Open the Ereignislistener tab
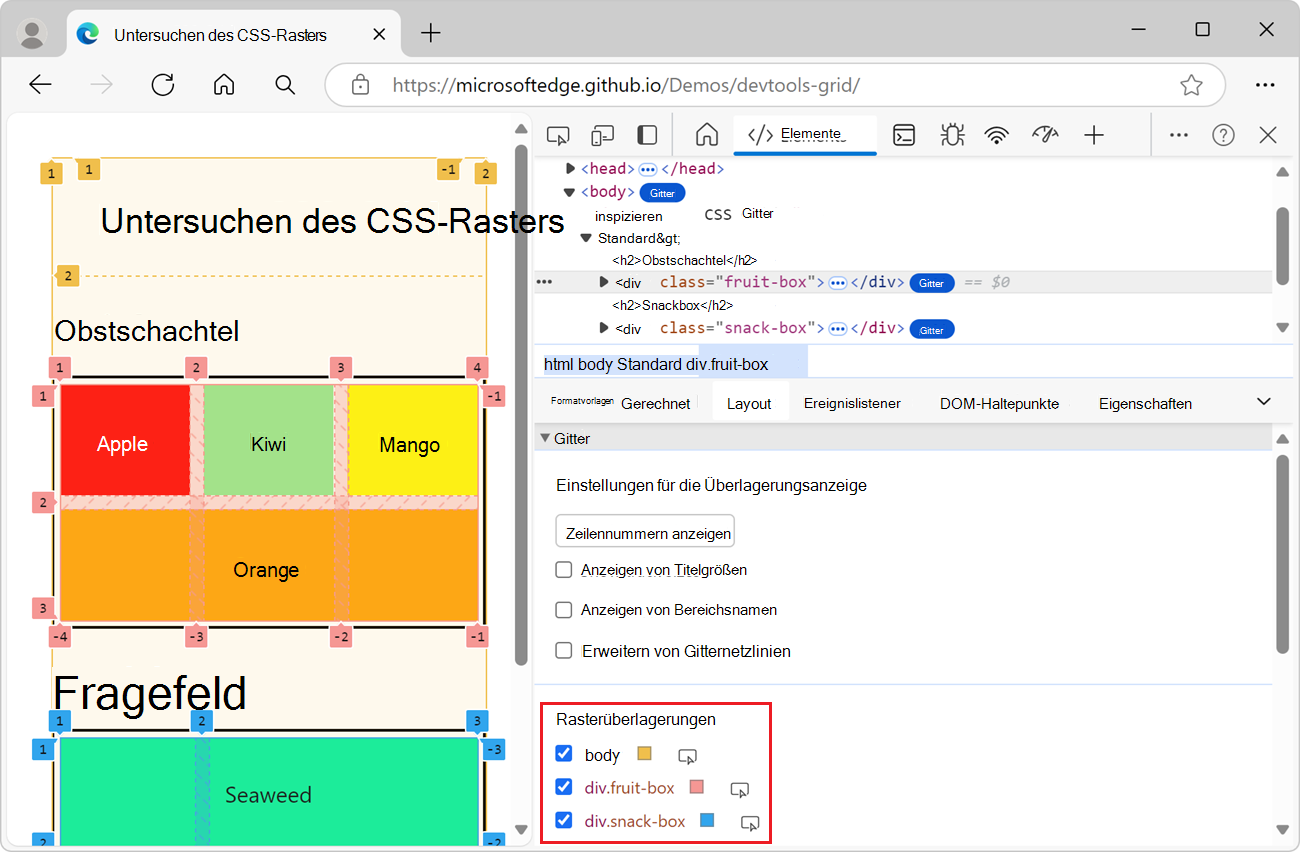Screen dimensions: 1300x852 pos(852,404)
